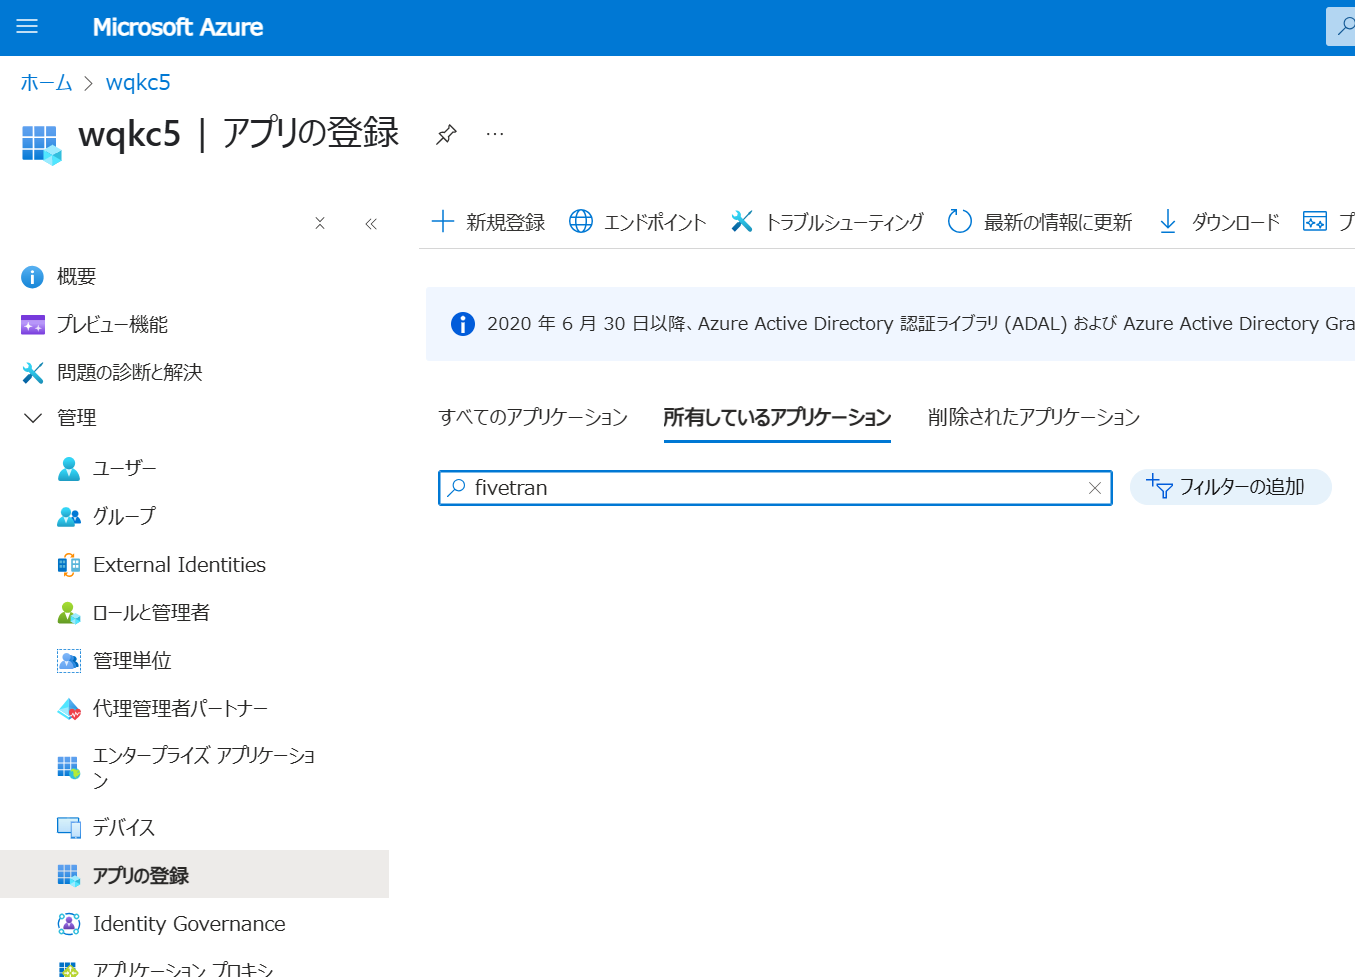Open ロールと管理者 icon
Image resolution: width=1355 pixels, height=977 pixels.
[x=69, y=613]
